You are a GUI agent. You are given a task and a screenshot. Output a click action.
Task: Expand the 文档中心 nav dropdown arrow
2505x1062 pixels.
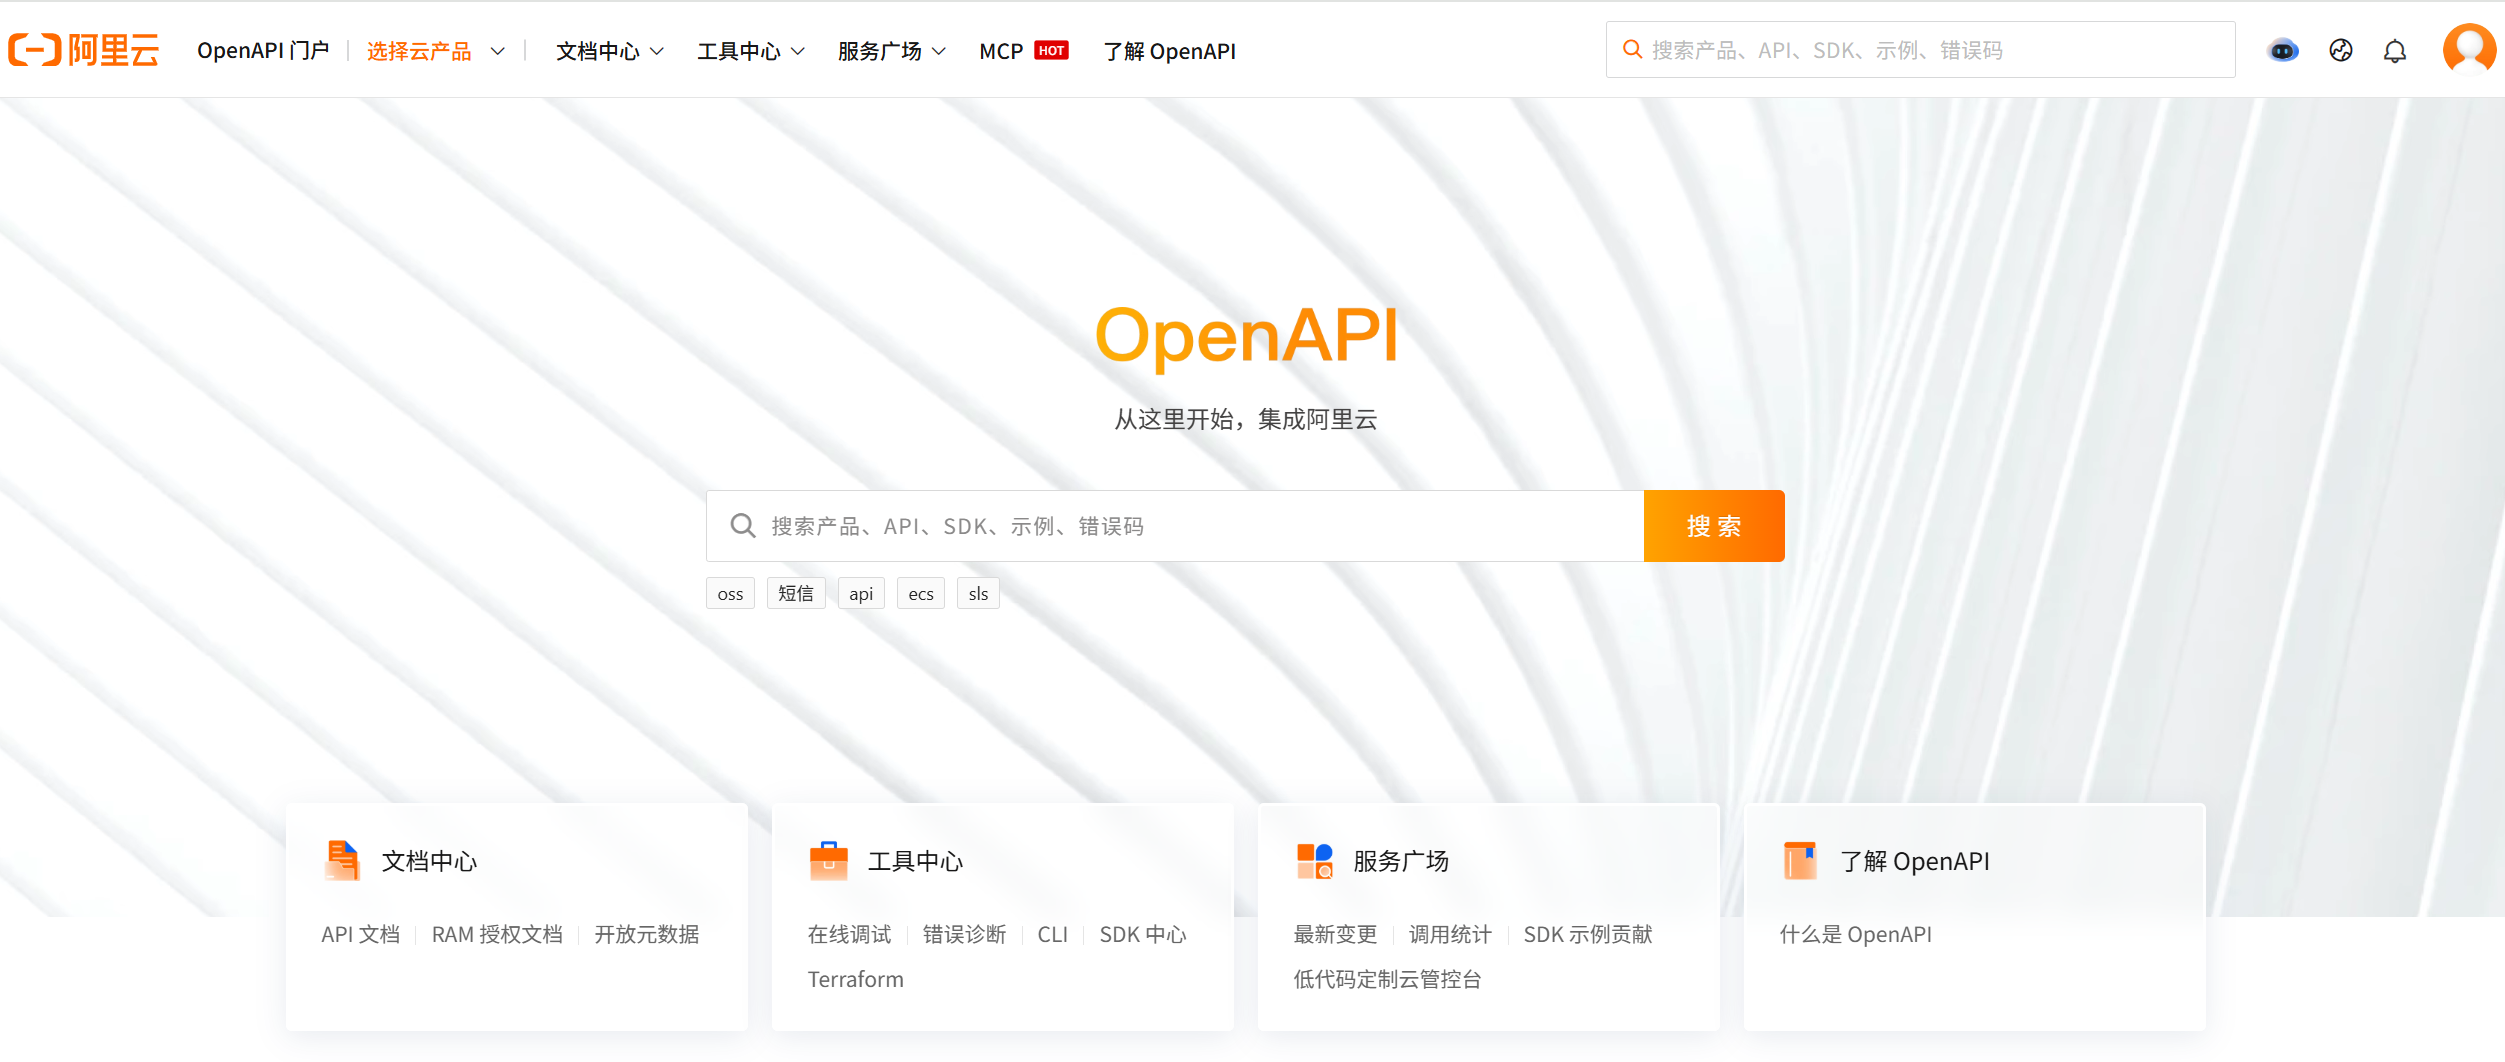[657, 51]
